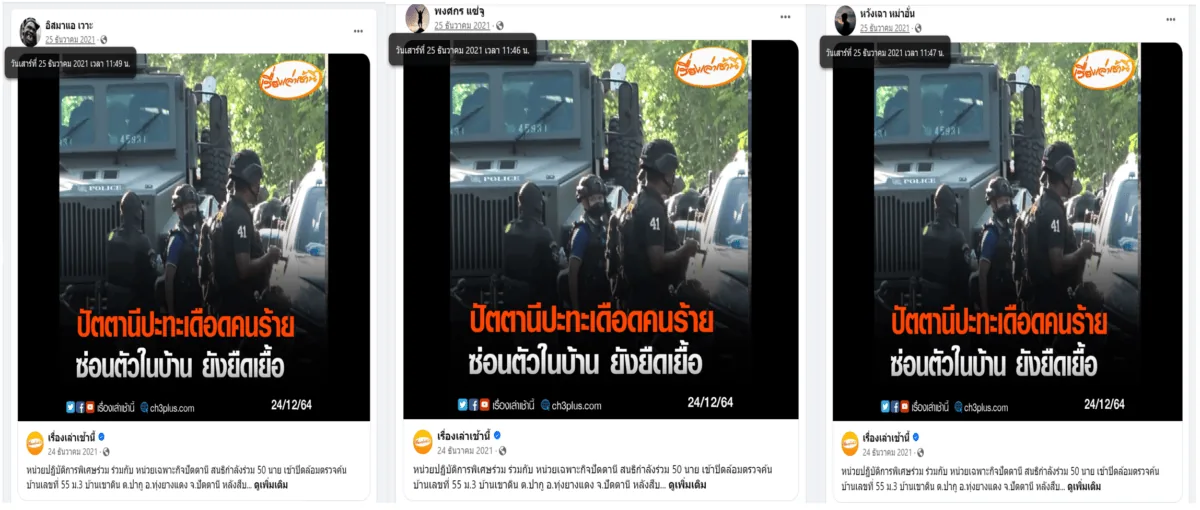Open the three-dot menu on พงศกร's post

pos(785,17)
